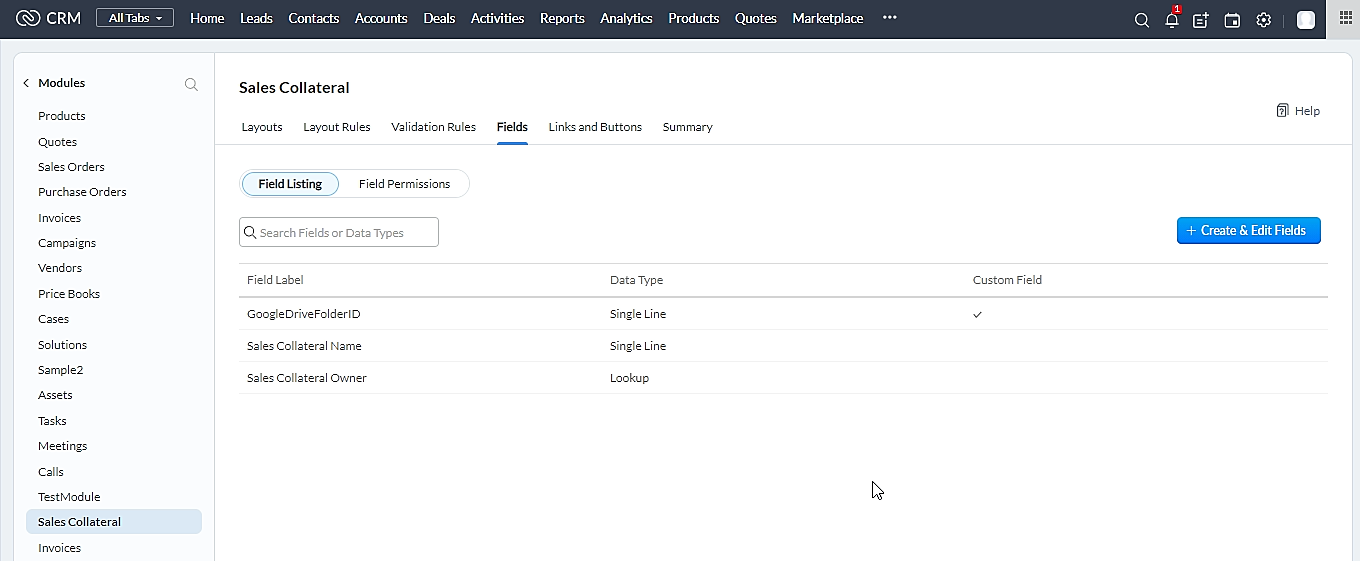This screenshot has width=1360, height=561.
Task: Select TestModule in the modules list
Action: [69, 497]
